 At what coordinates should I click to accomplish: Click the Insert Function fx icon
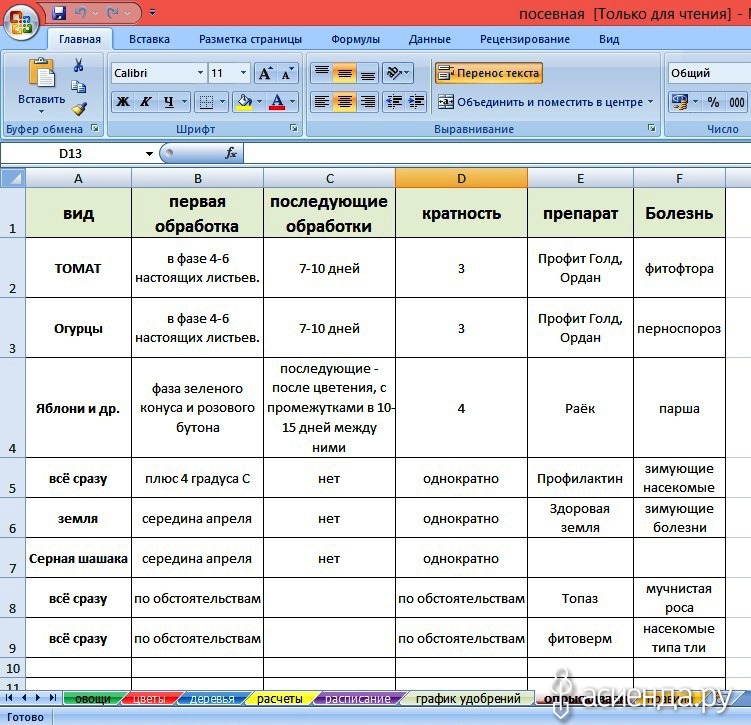point(230,153)
